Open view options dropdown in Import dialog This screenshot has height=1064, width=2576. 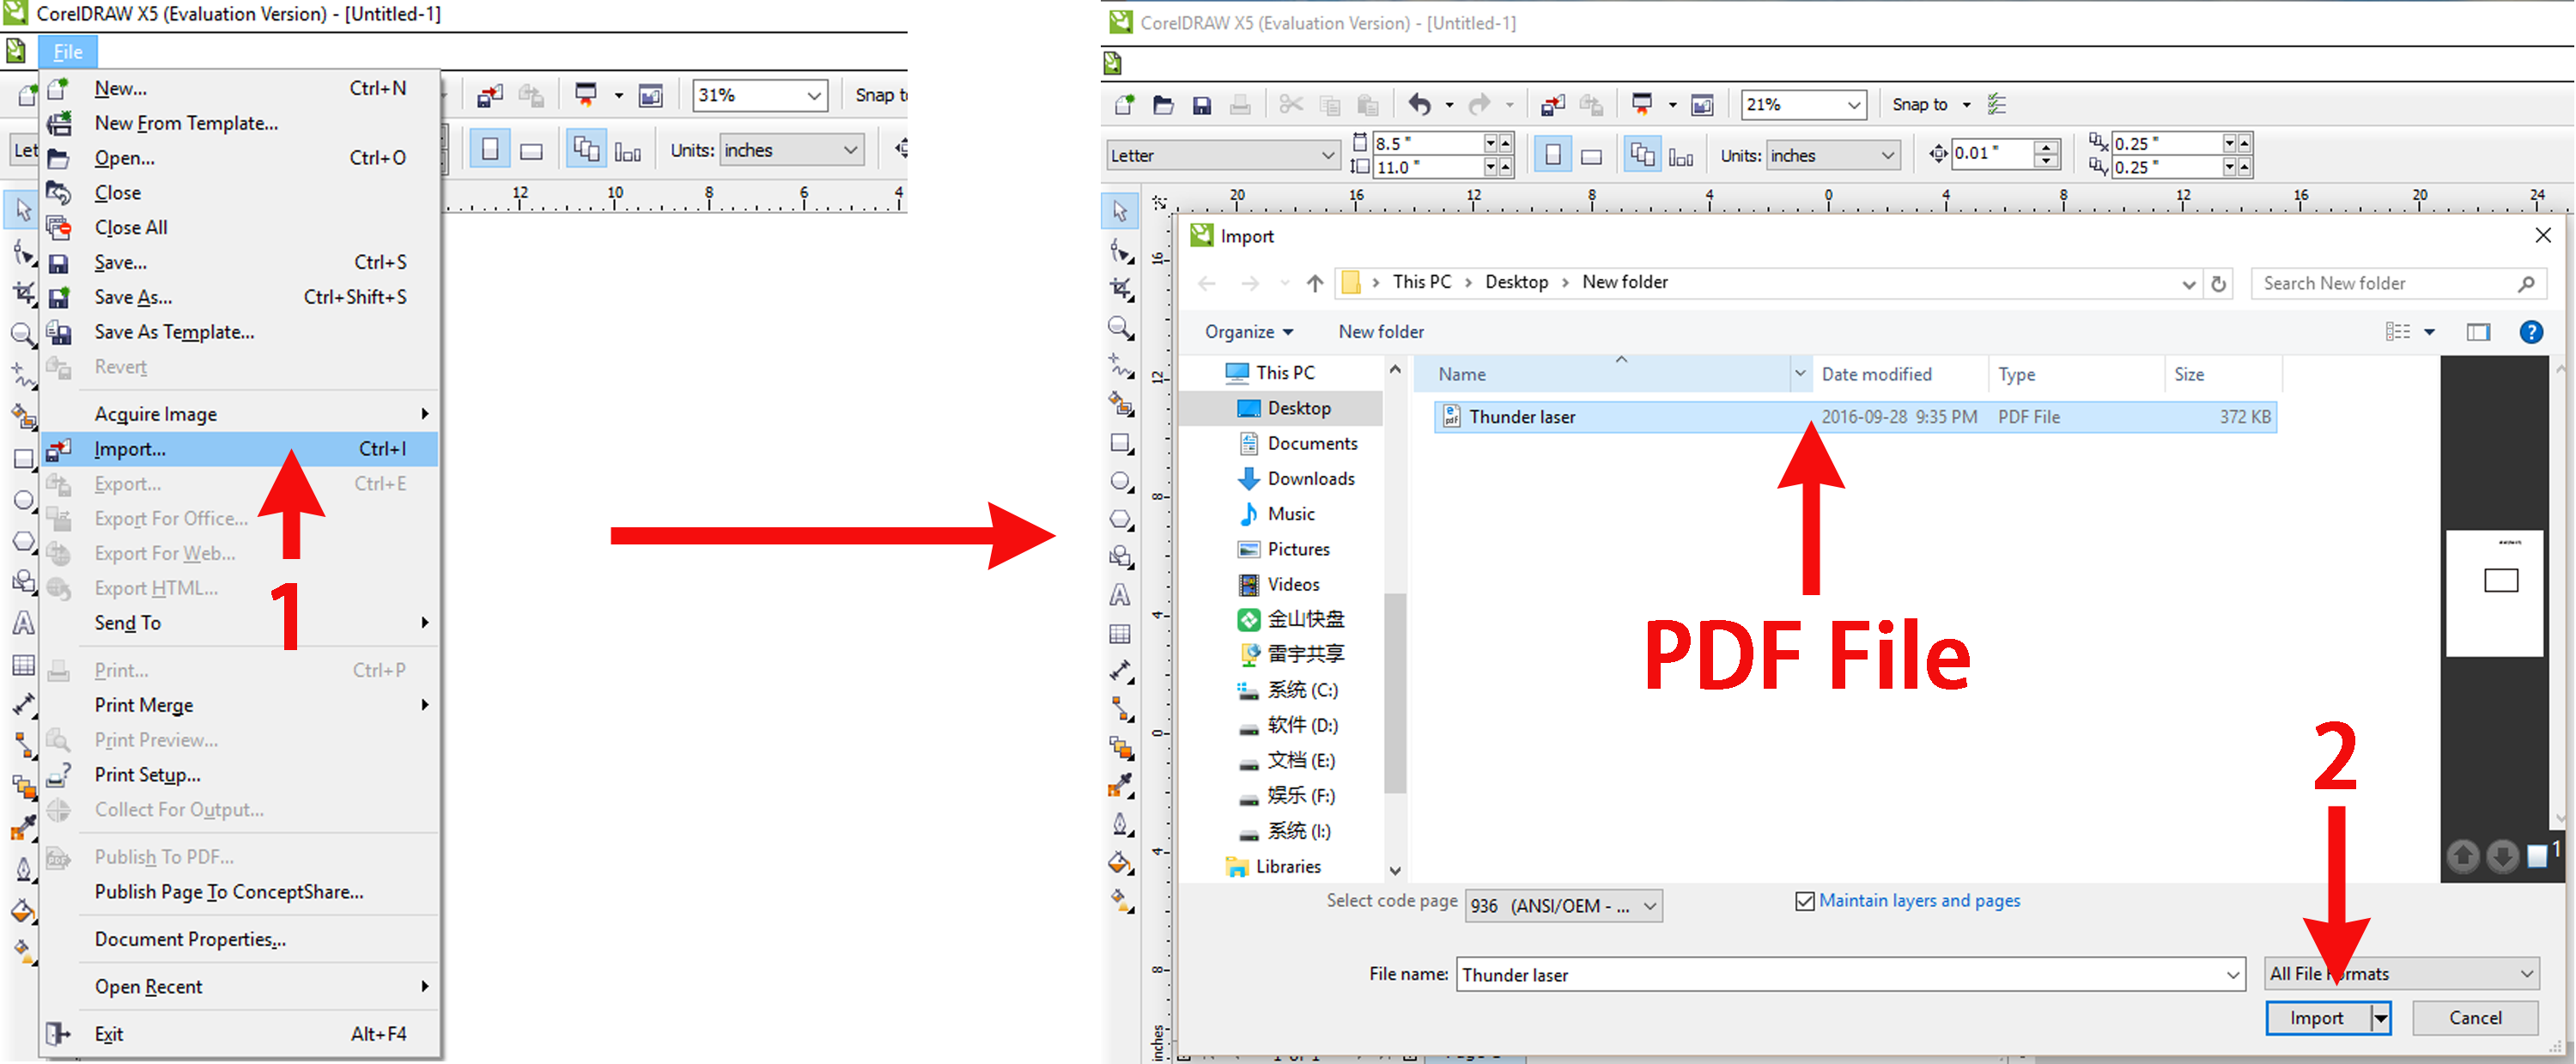(2430, 332)
